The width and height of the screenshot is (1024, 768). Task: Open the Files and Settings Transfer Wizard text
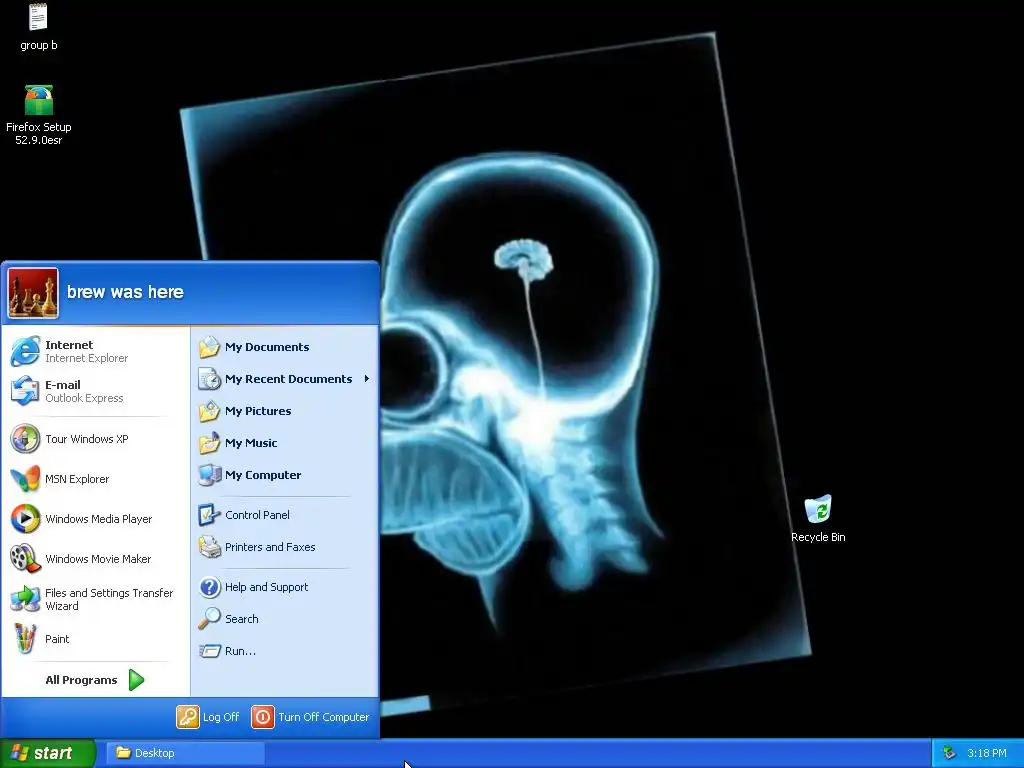point(108,599)
